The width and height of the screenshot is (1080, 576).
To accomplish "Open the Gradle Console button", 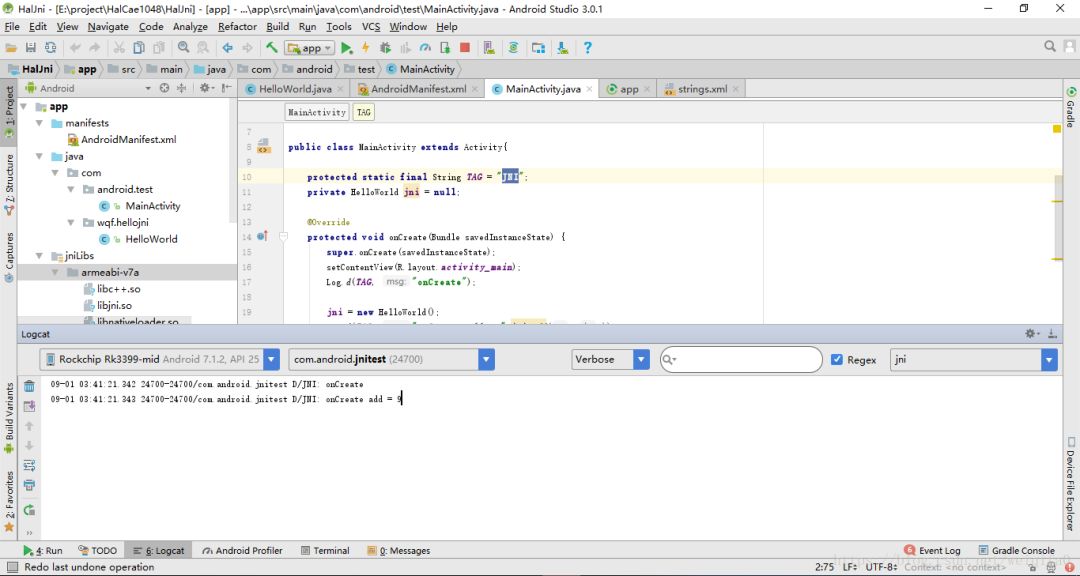I will [x=1015, y=551].
